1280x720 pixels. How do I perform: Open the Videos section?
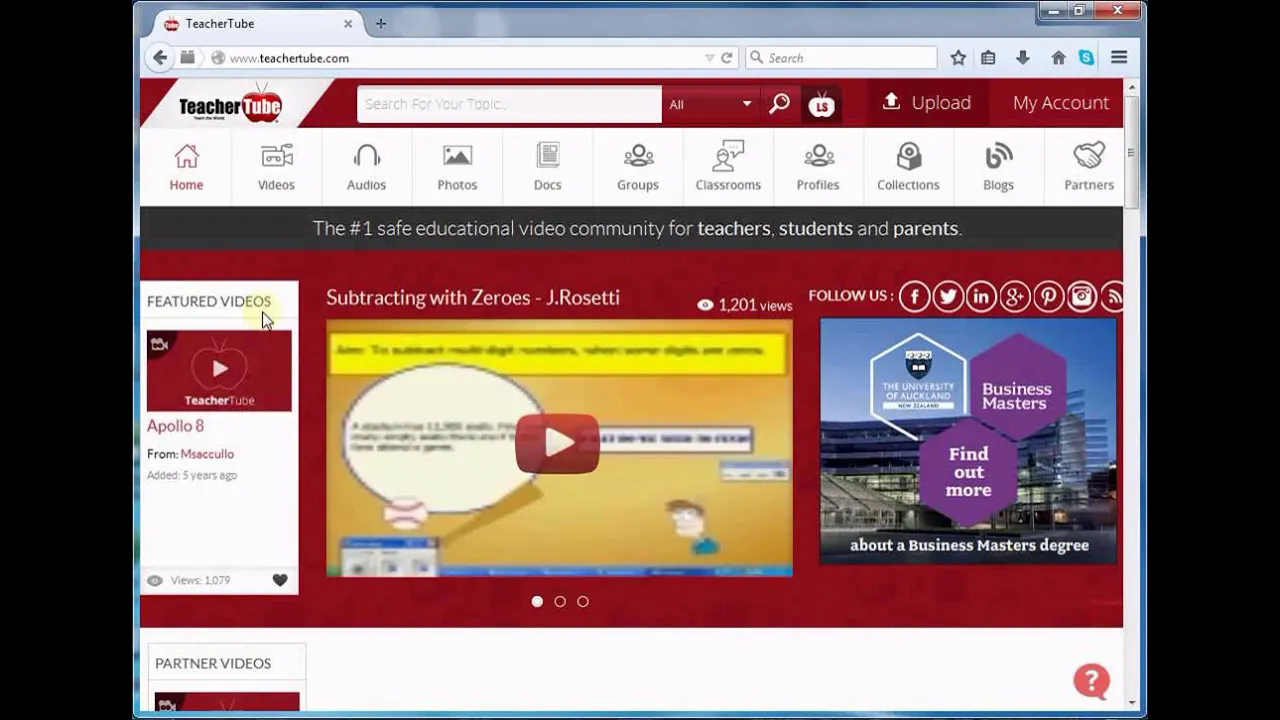pos(276,167)
